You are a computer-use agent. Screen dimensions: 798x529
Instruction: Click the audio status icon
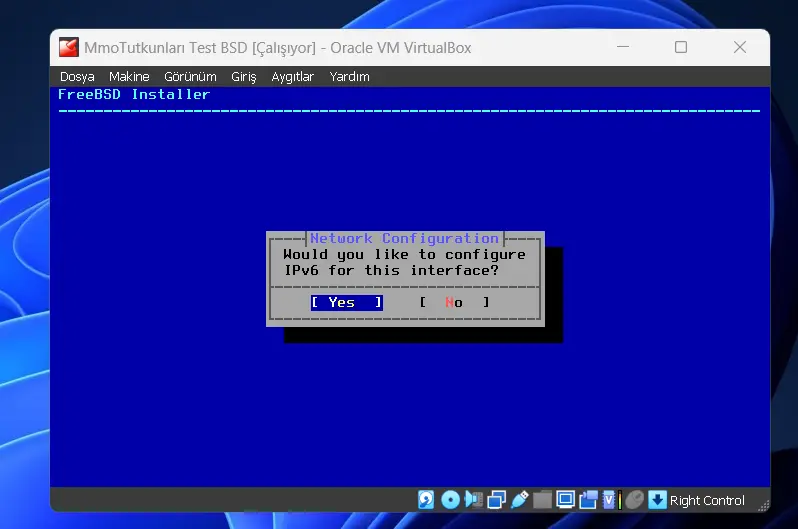474,499
